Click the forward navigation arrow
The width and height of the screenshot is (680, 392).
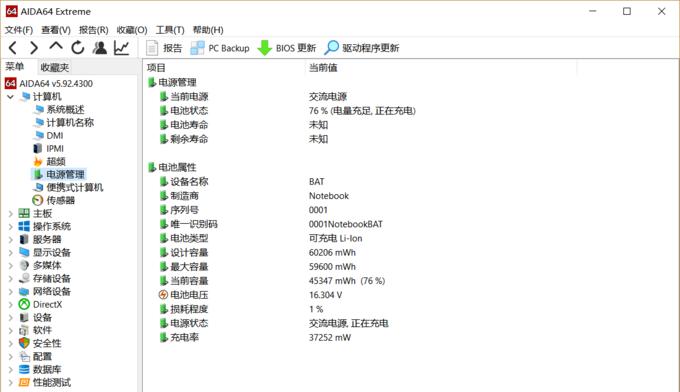tap(34, 48)
